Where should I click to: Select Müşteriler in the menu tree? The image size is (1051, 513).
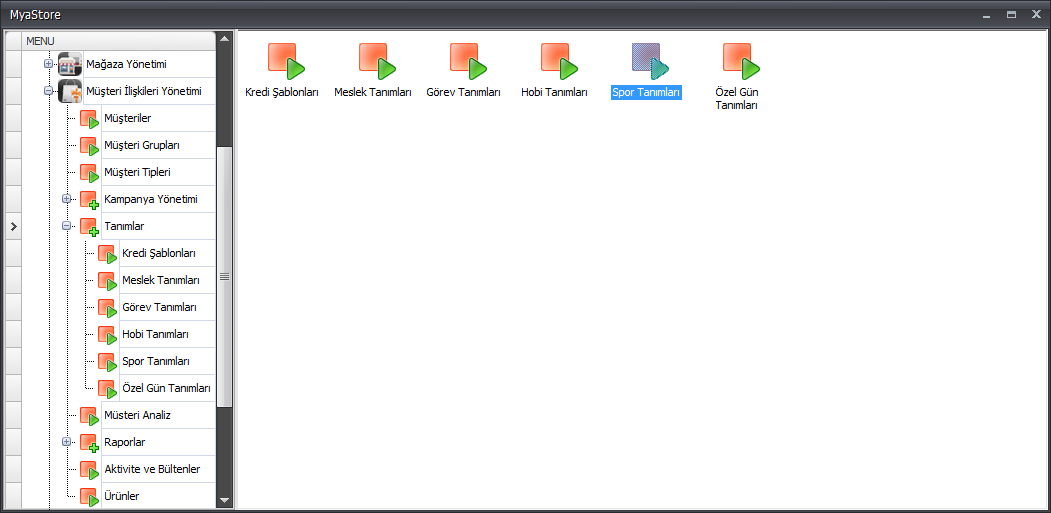pos(127,119)
